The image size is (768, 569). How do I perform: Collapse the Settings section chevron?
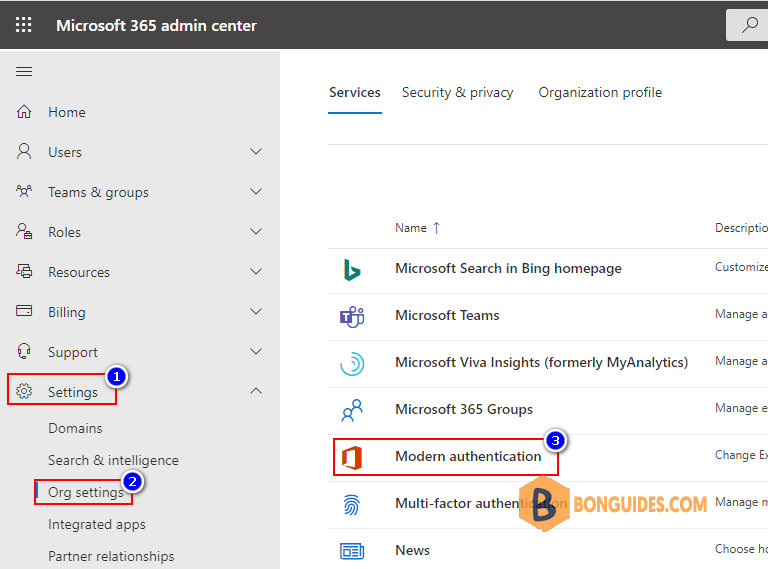click(256, 391)
